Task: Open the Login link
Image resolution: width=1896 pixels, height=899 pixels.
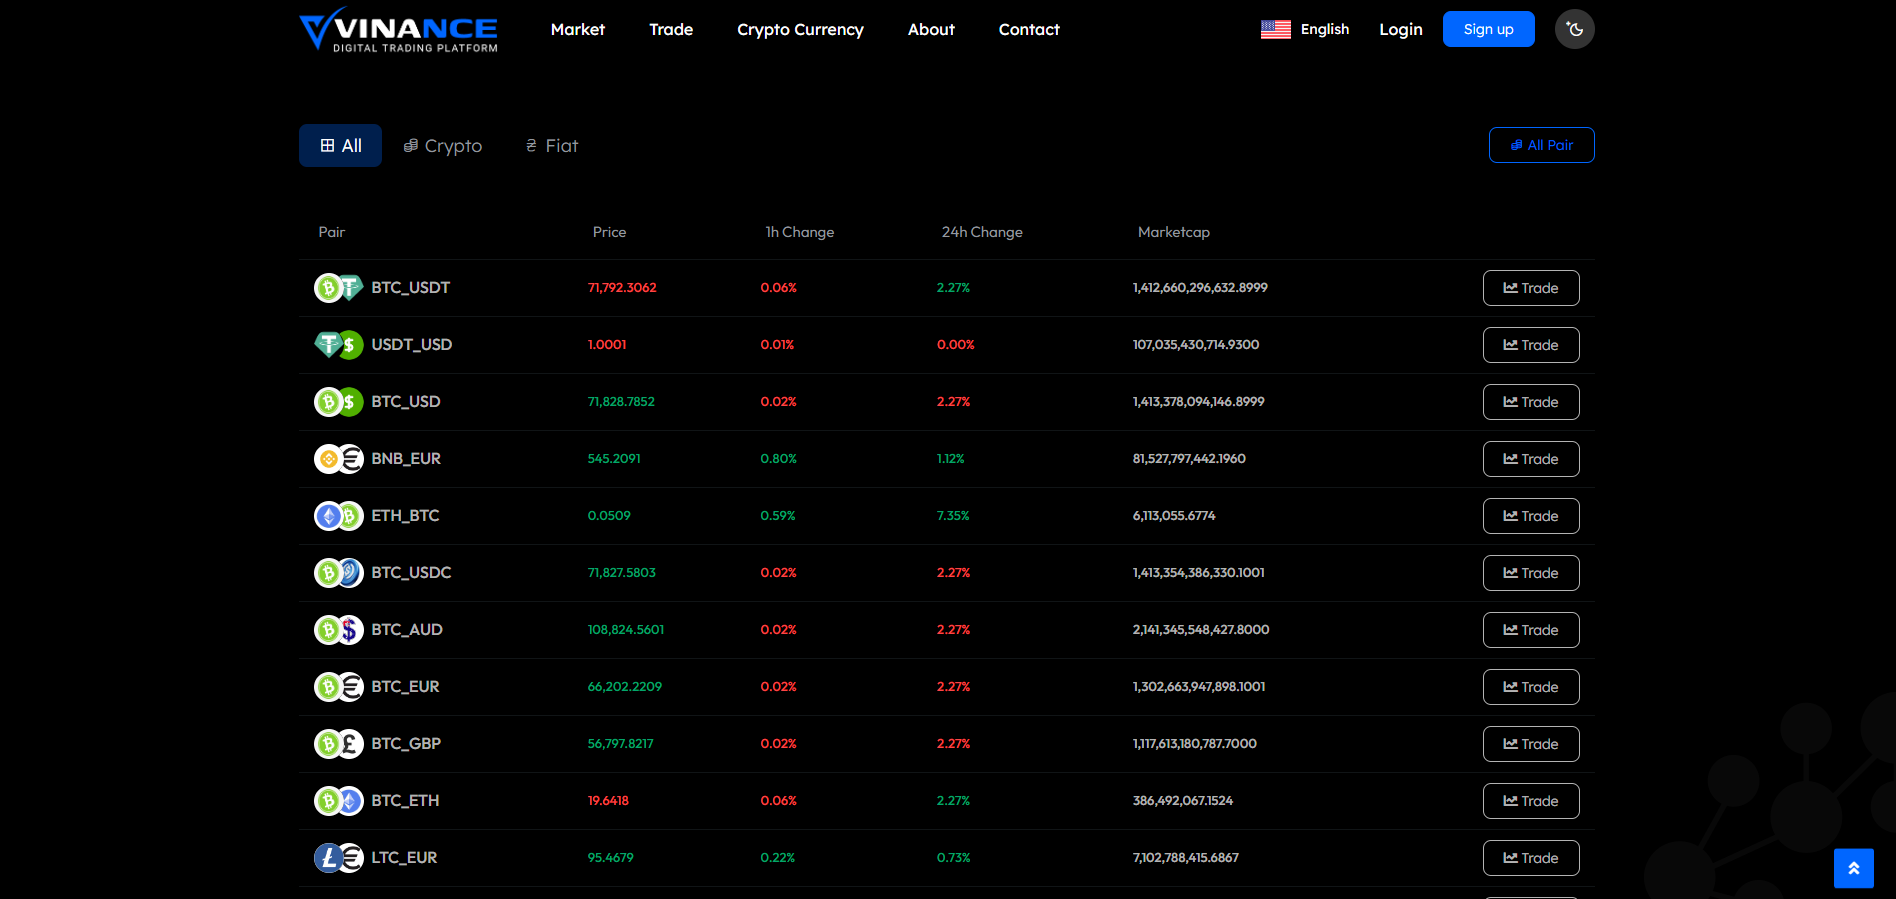Action: coord(1400,30)
